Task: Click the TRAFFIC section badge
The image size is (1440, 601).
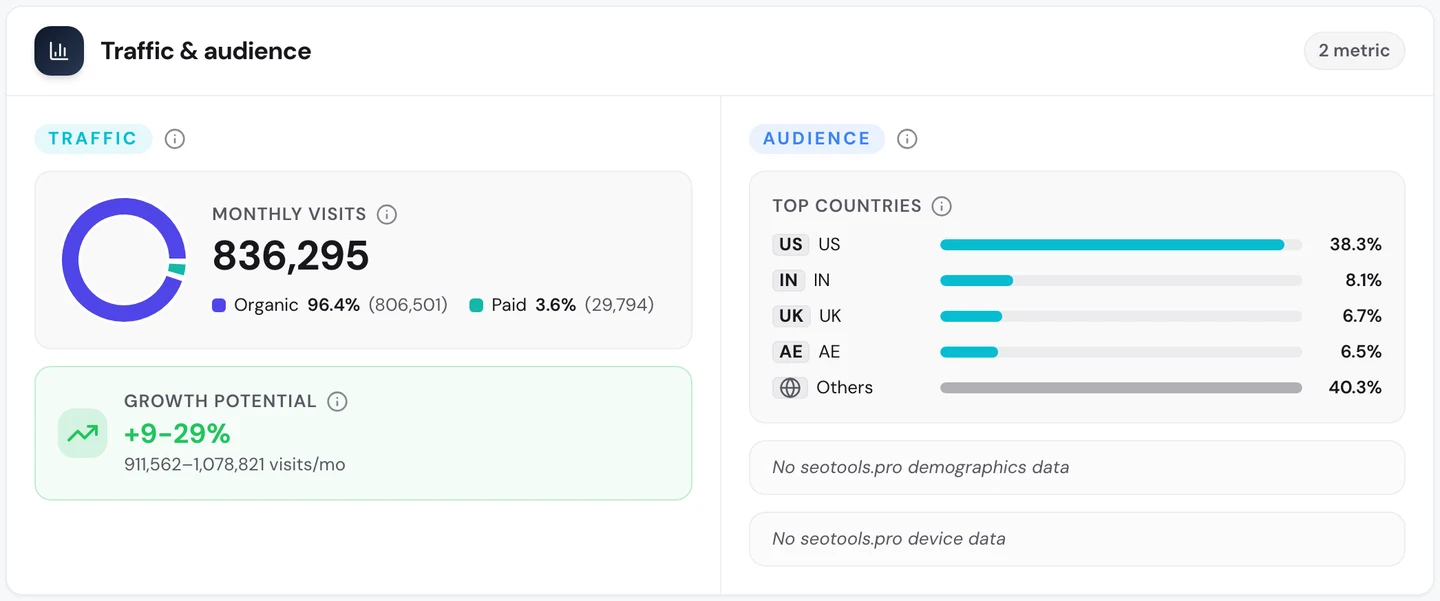Action: click(93, 139)
